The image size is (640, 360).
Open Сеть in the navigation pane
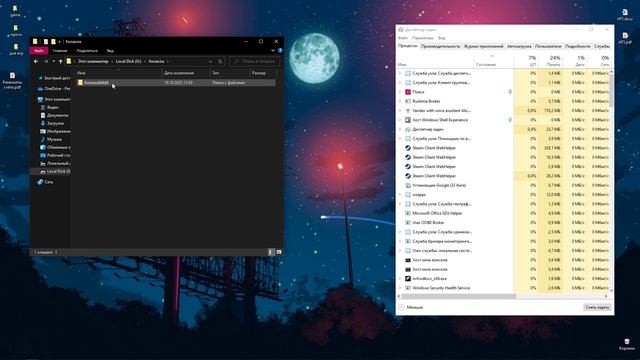click(x=46, y=182)
